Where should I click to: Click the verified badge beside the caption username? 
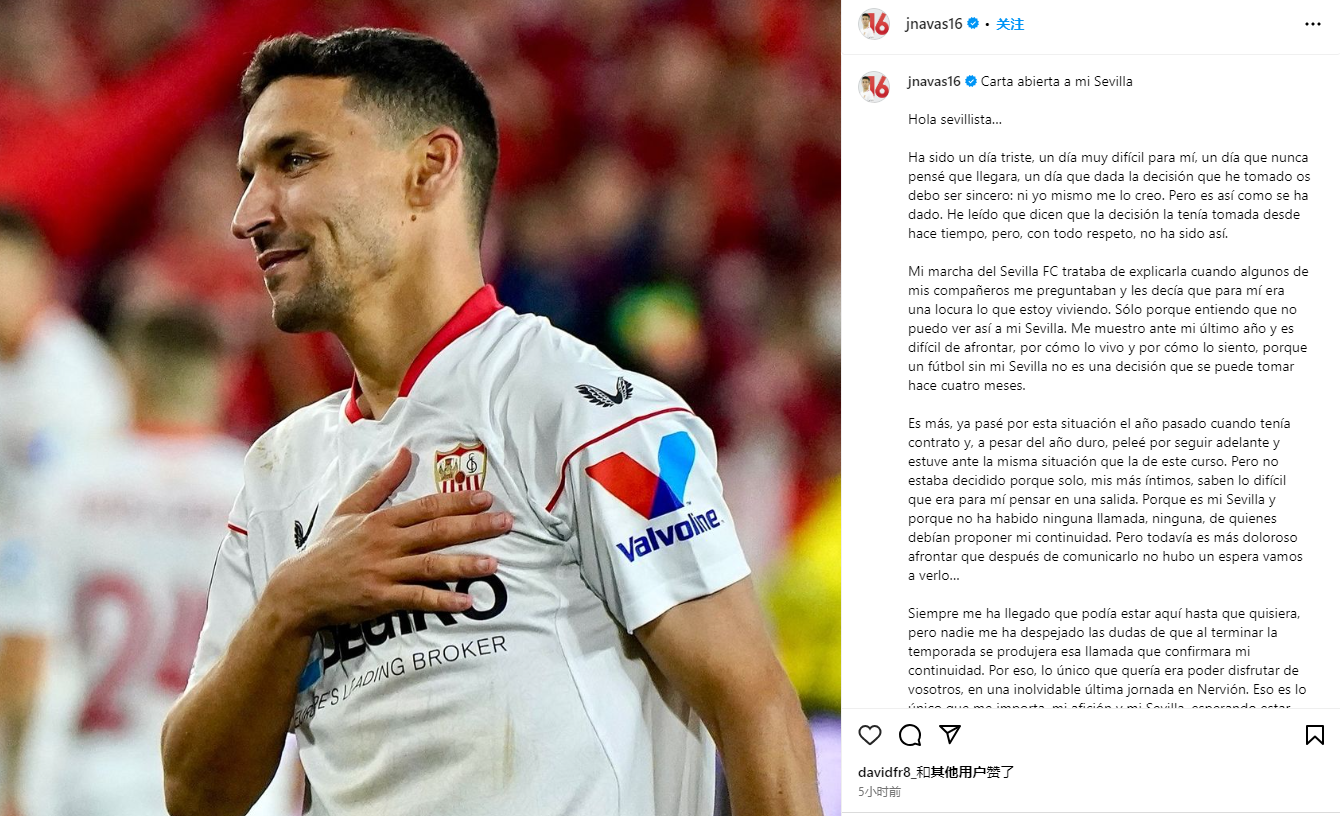(x=970, y=81)
